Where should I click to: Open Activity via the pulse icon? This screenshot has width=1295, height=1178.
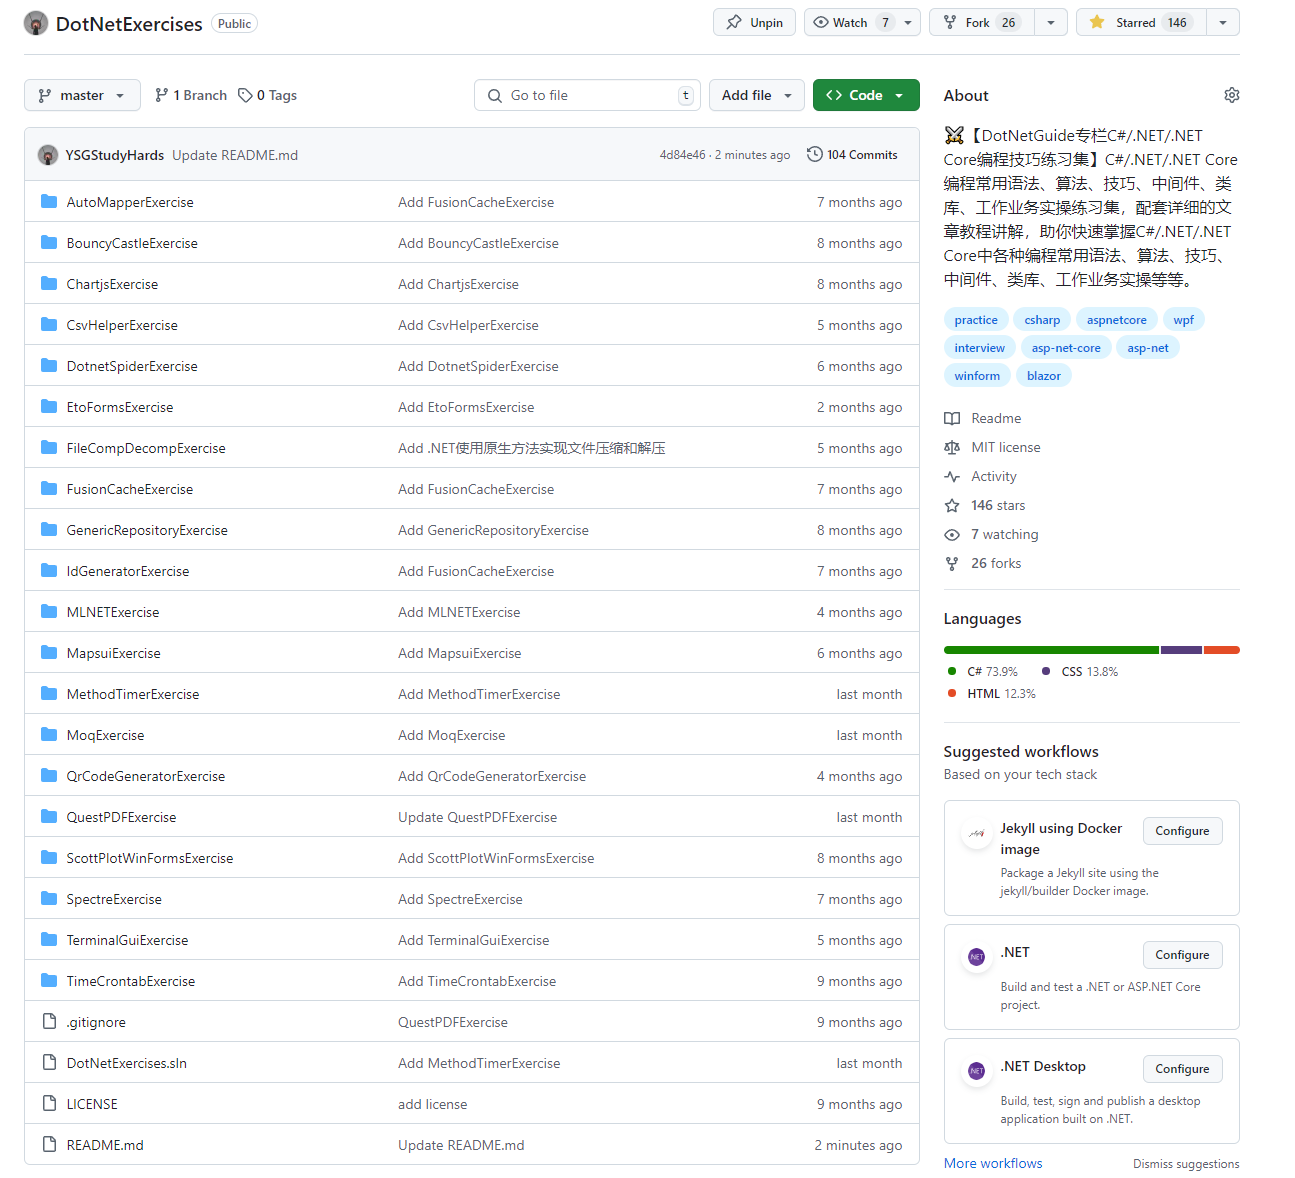952,476
